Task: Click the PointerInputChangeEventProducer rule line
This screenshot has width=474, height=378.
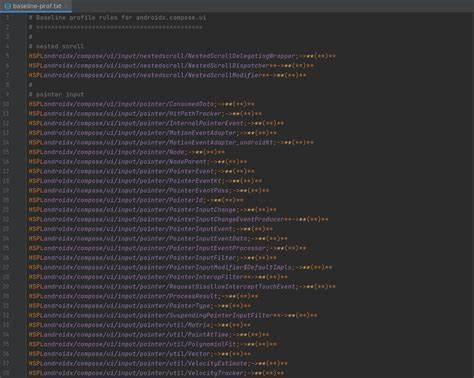Action: click(x=178, y=219)
